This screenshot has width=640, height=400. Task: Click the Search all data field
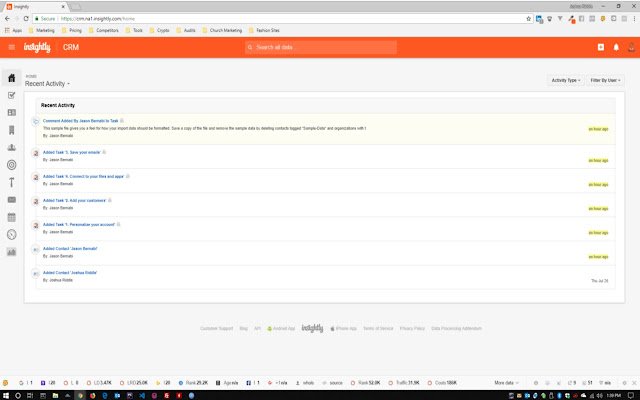321,47
